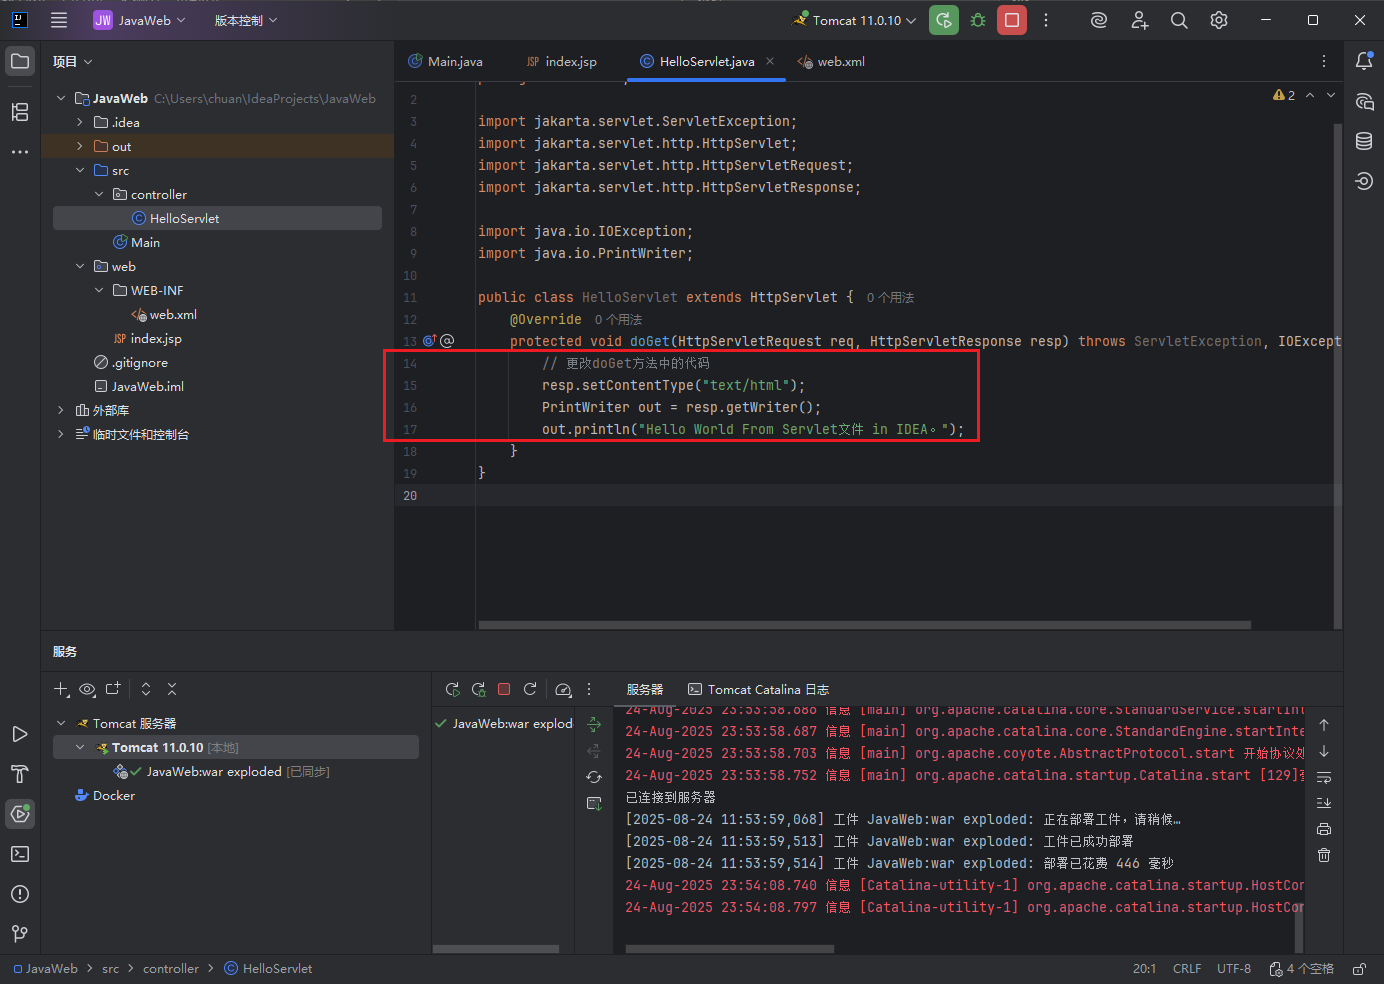Image resolution: width=1384 pixels, height=984 pixels.
Task: Open the Database tool window
Action: pyautogui.click(x=1364, y=141)
